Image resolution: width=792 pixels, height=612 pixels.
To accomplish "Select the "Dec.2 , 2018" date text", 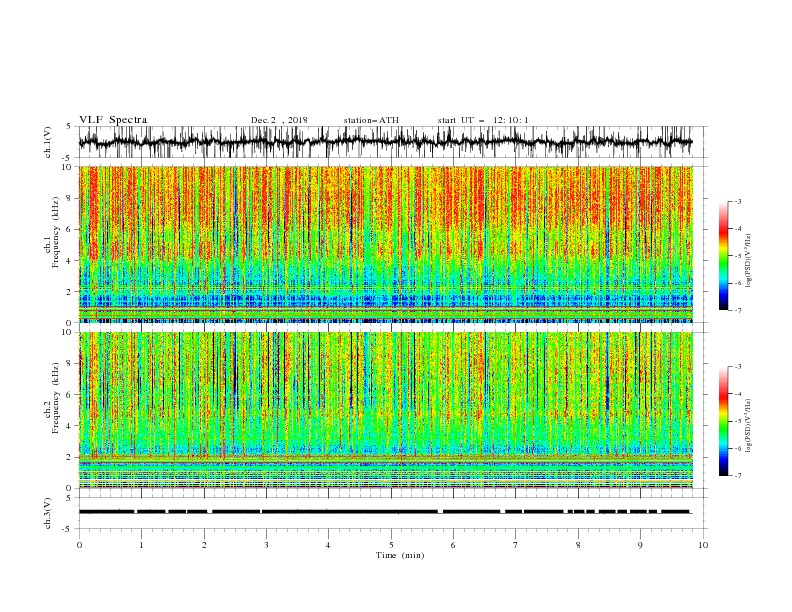I will [279, 120].
